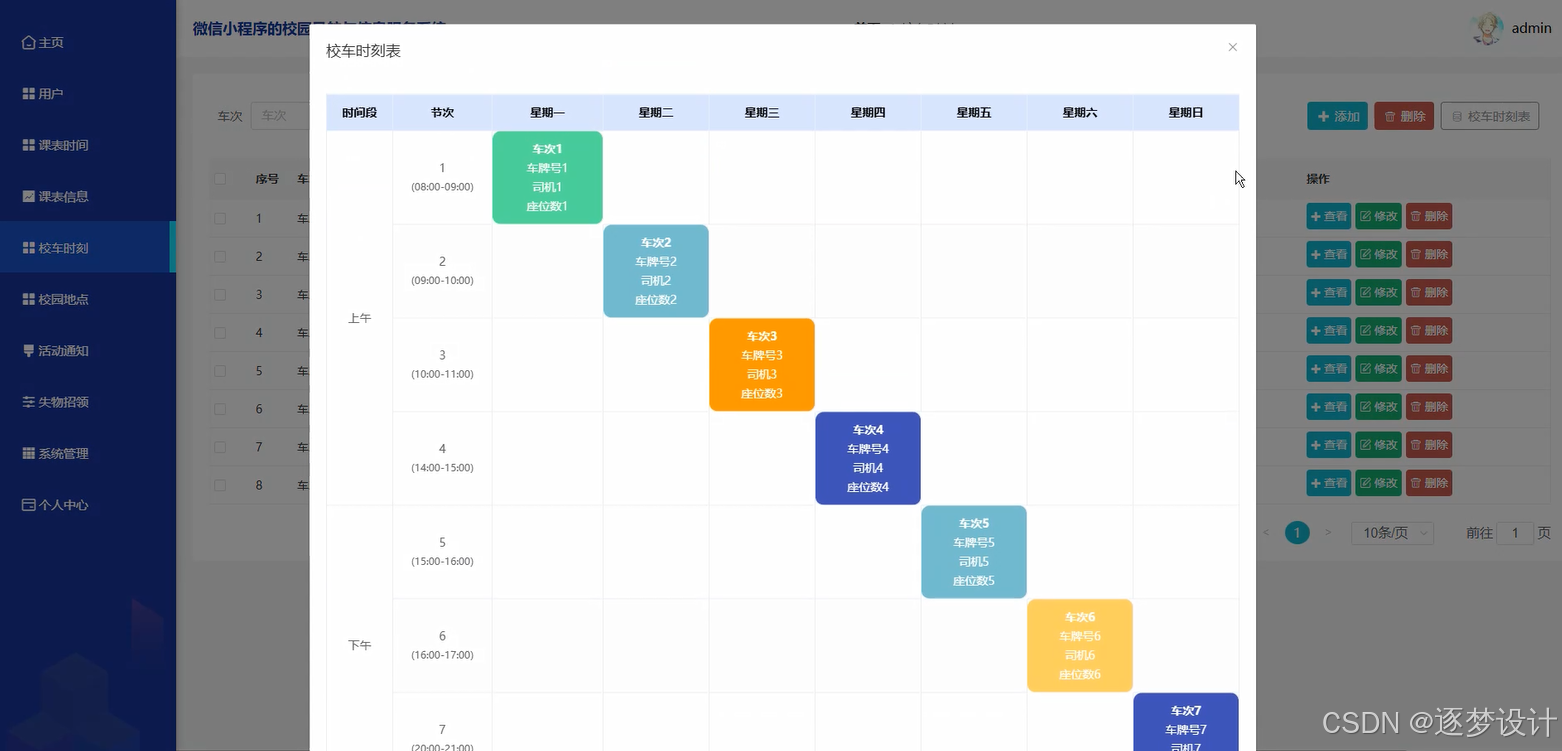Click the previous page arrow
This screenshot has height=751, width=1562.
click(1266, 533)
